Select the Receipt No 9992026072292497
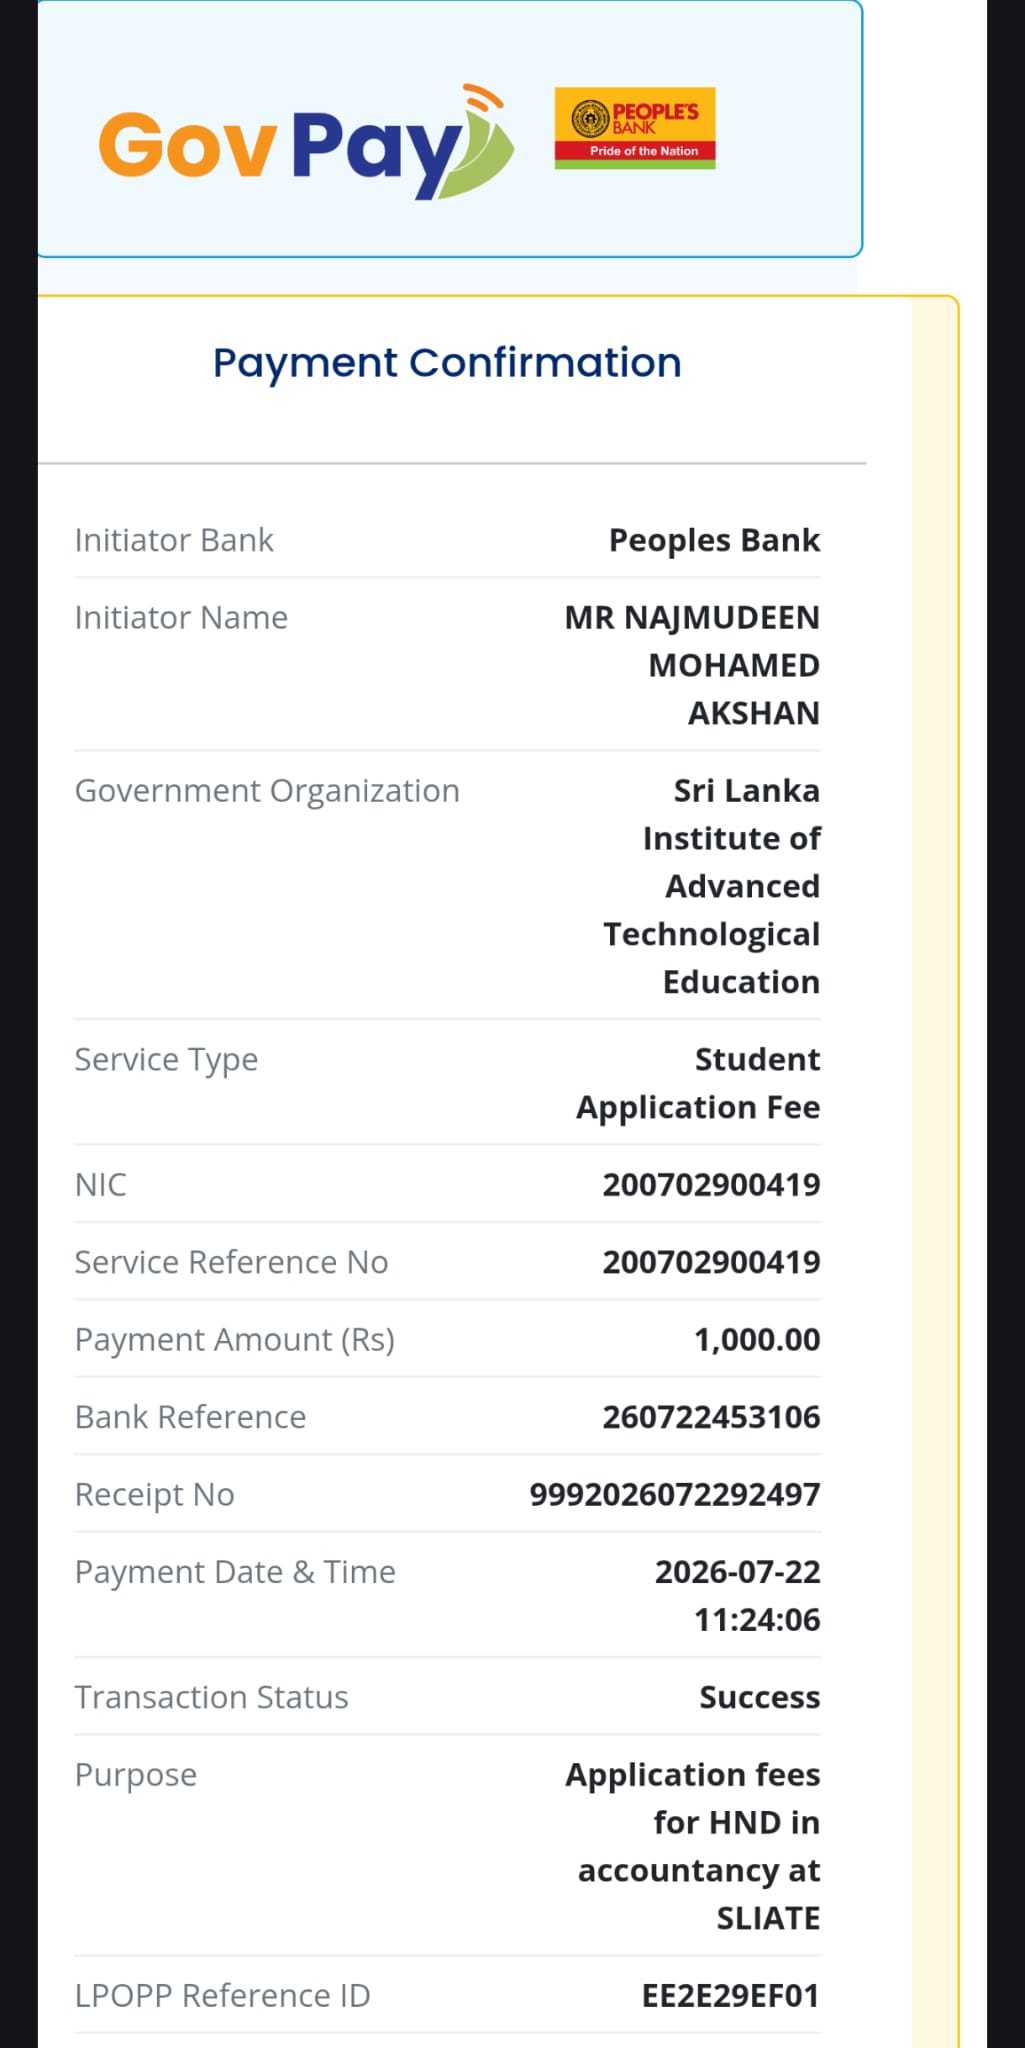 675,1495
